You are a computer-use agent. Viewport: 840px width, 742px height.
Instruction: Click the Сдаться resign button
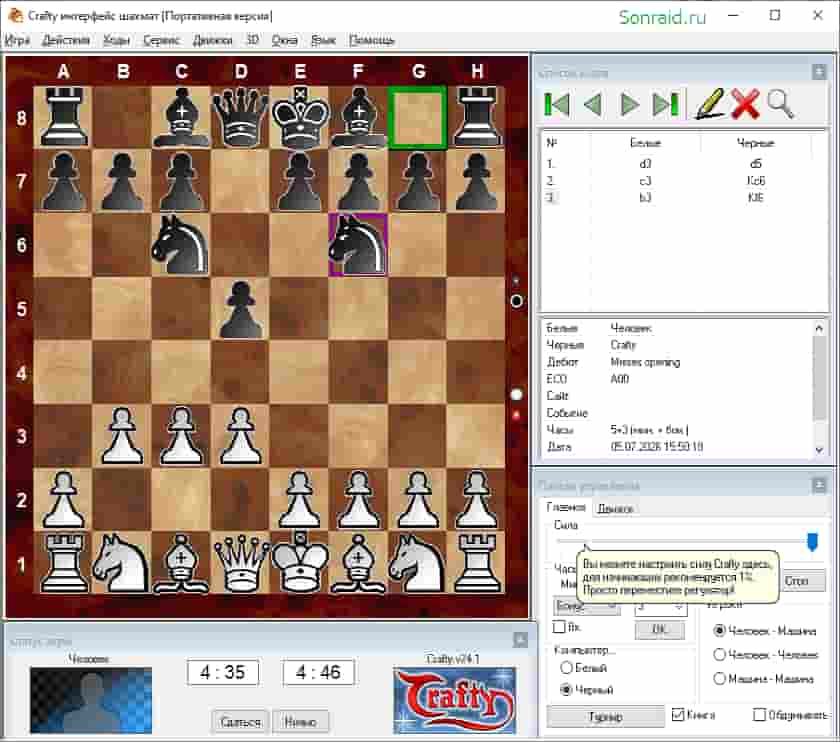point(241,721)
